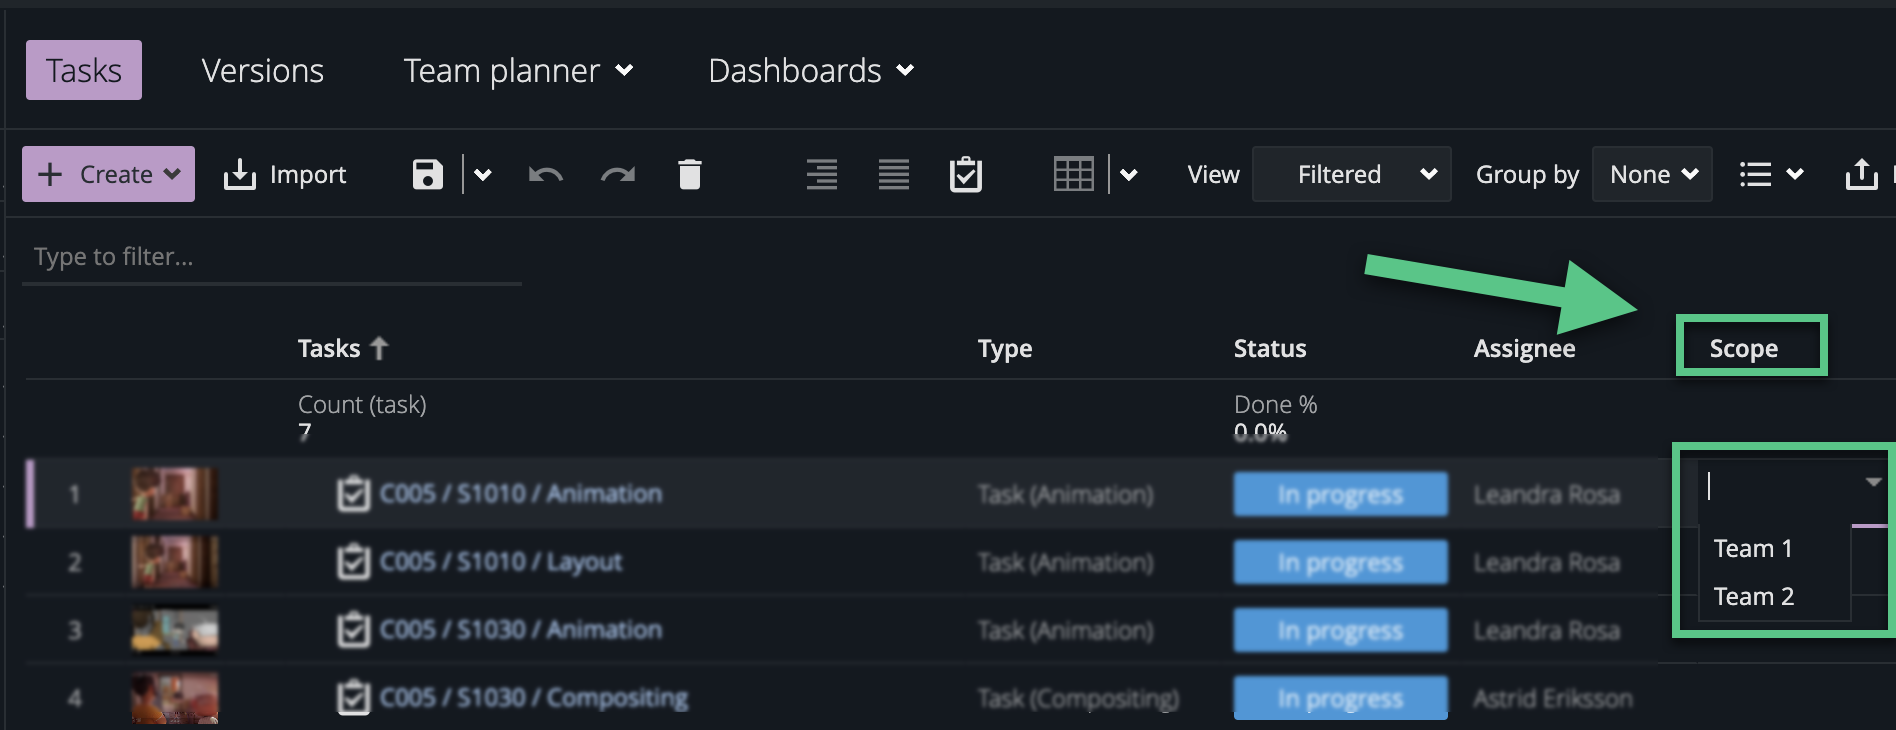Click the Assignee column header
Image resolution: width=1896 pixels, height=730 pixels.
click(1524, 348)
